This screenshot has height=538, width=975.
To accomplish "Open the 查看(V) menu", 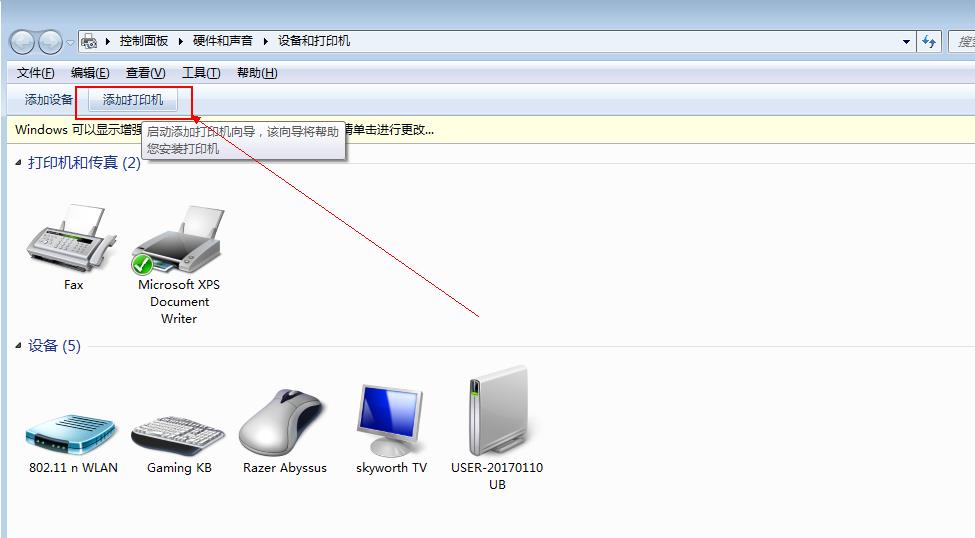I will 146,73.
